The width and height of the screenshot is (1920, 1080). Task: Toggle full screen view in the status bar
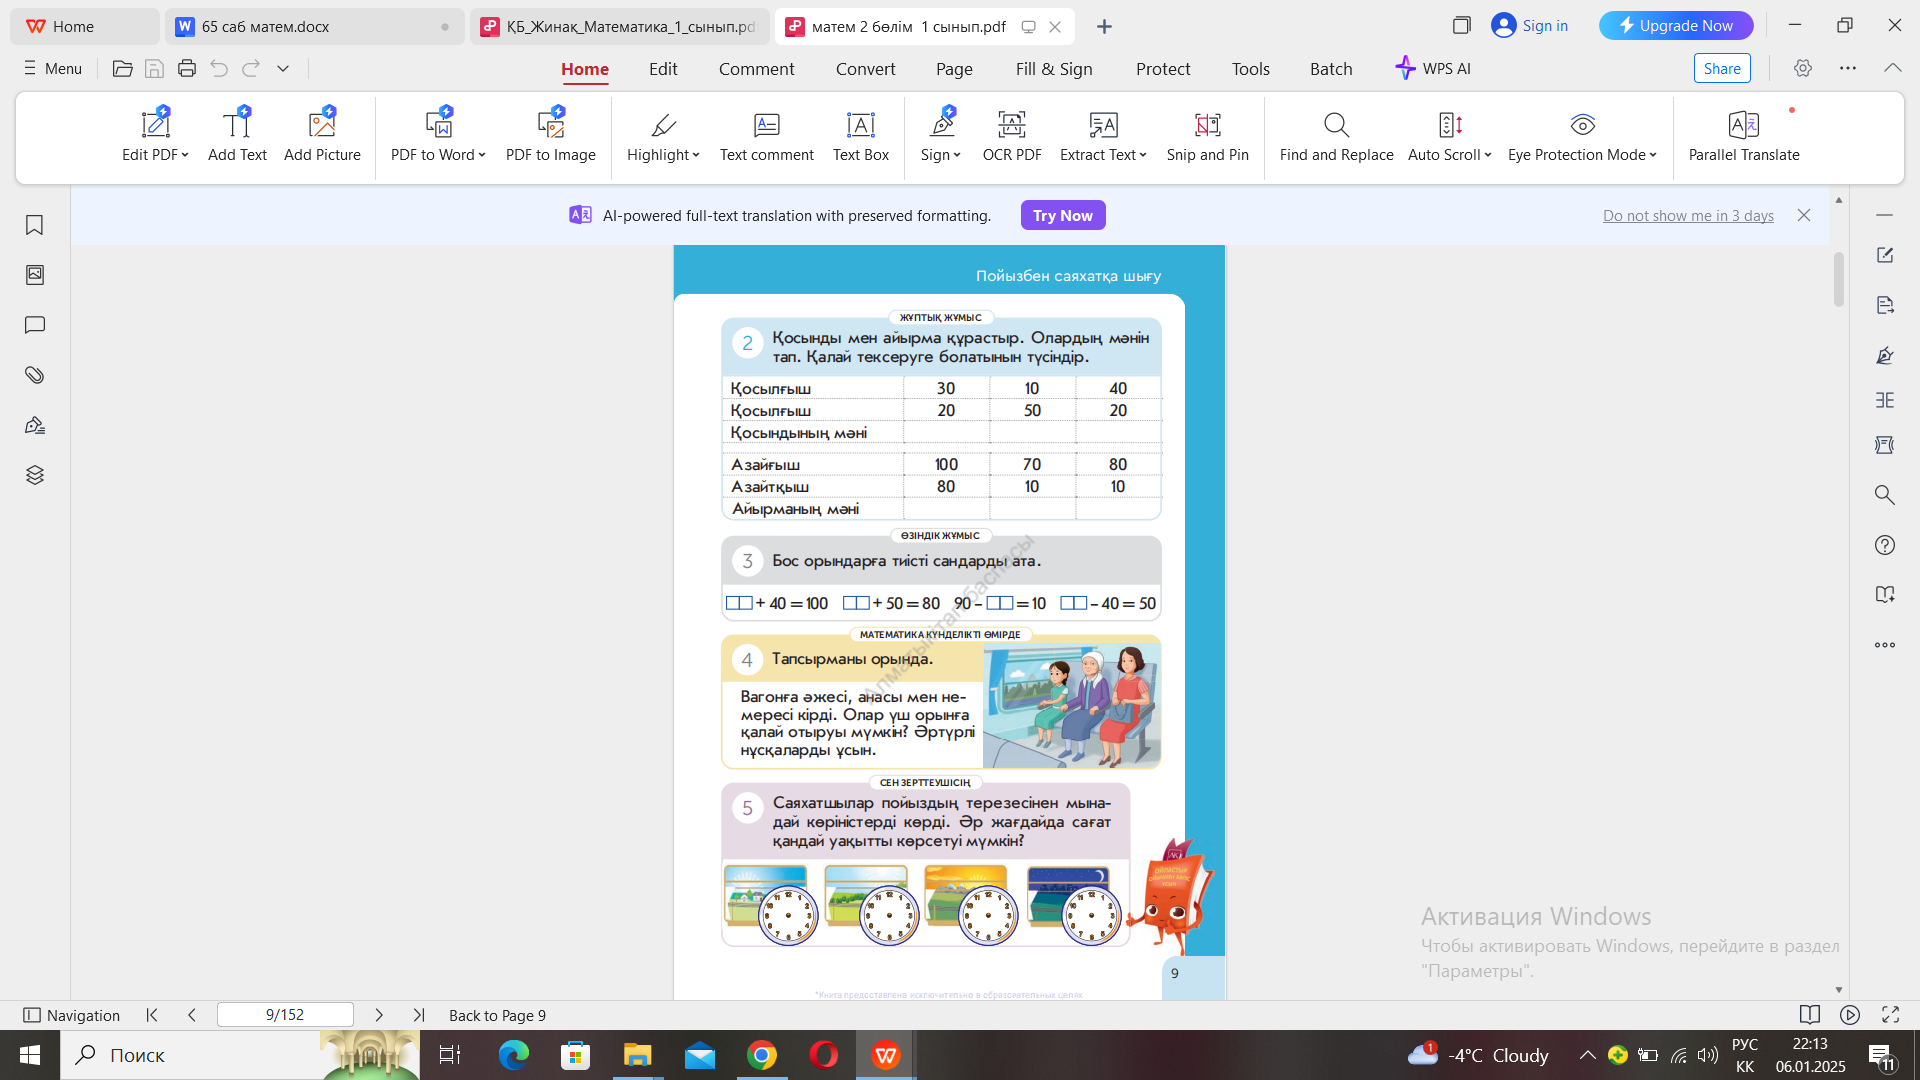pyautogui.click(x=1890, y=1015)
